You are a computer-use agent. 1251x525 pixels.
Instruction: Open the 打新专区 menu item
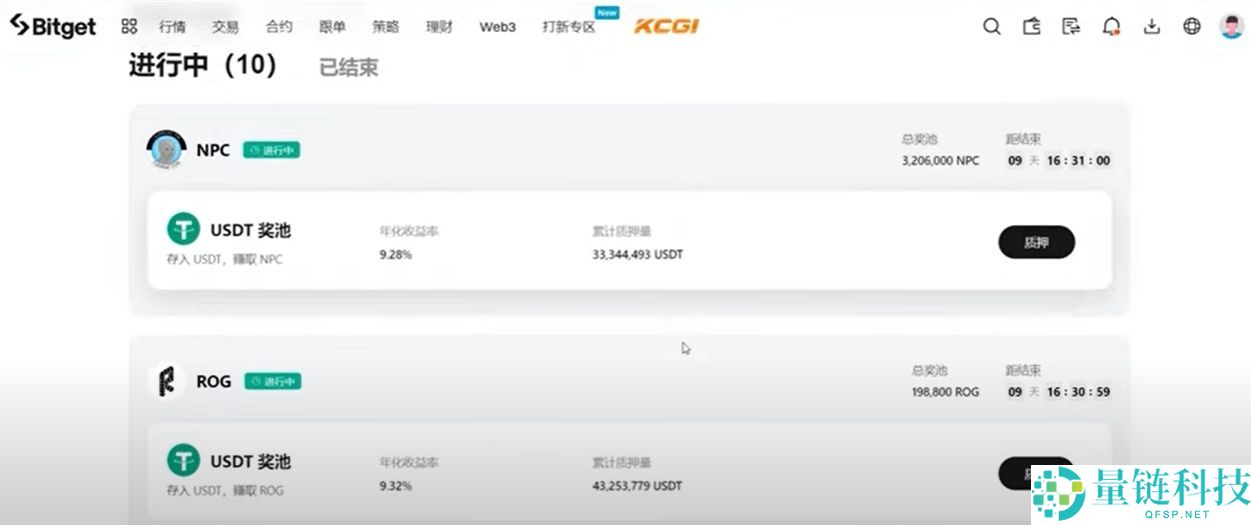click(x=569, y=27)
